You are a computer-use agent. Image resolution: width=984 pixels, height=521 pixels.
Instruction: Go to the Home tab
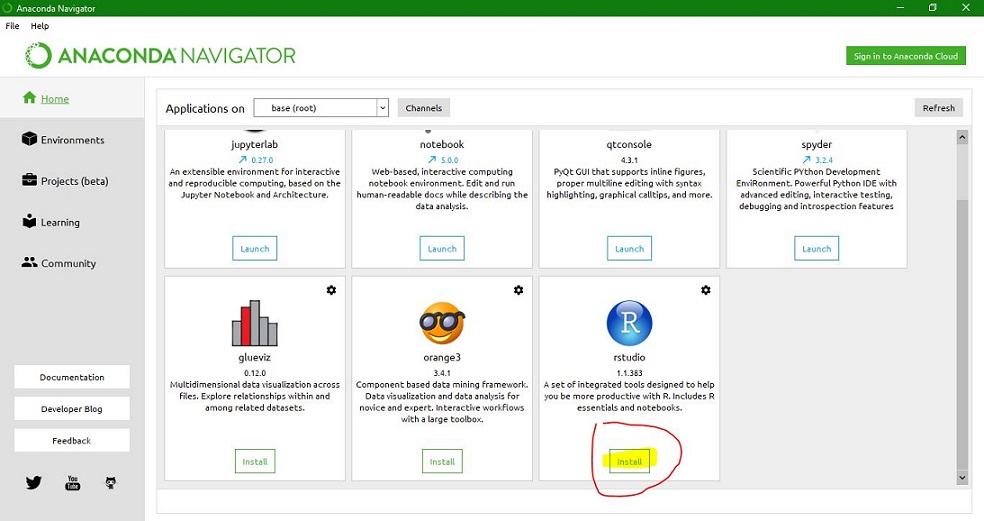tap(72, 98)
